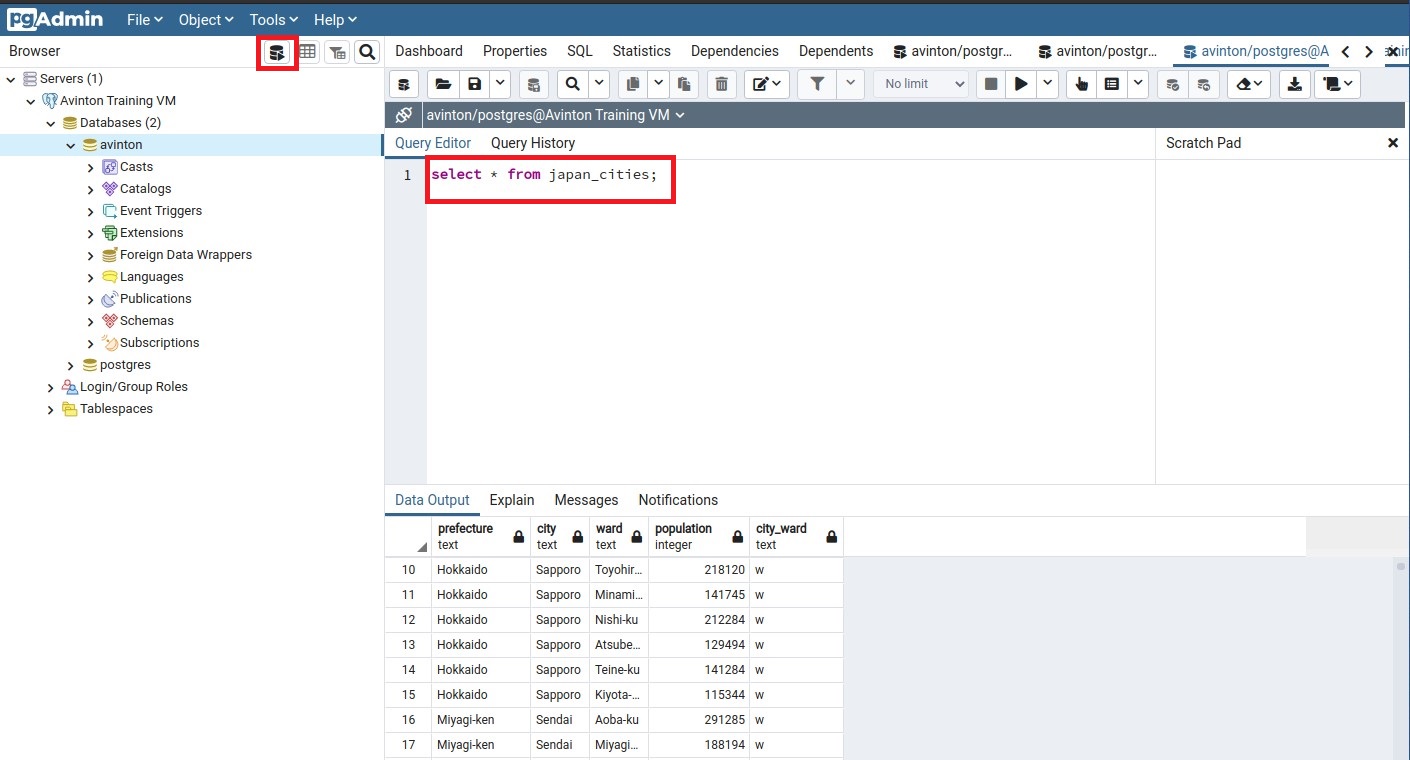
Task: Select the Extensions tree item
Action: pos(151,233)
